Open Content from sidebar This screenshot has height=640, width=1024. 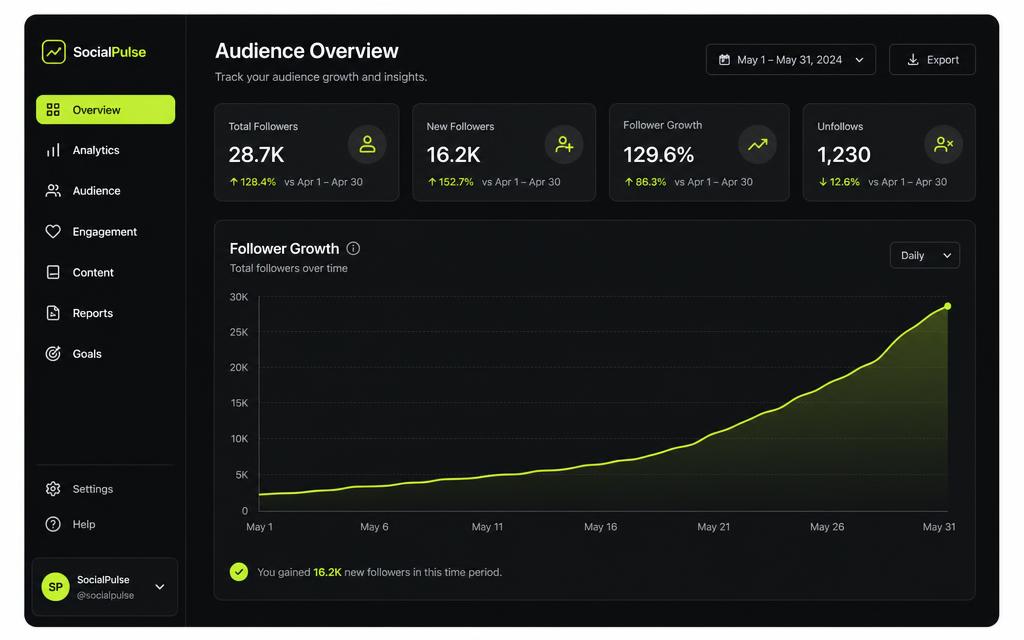pos(106,272)
